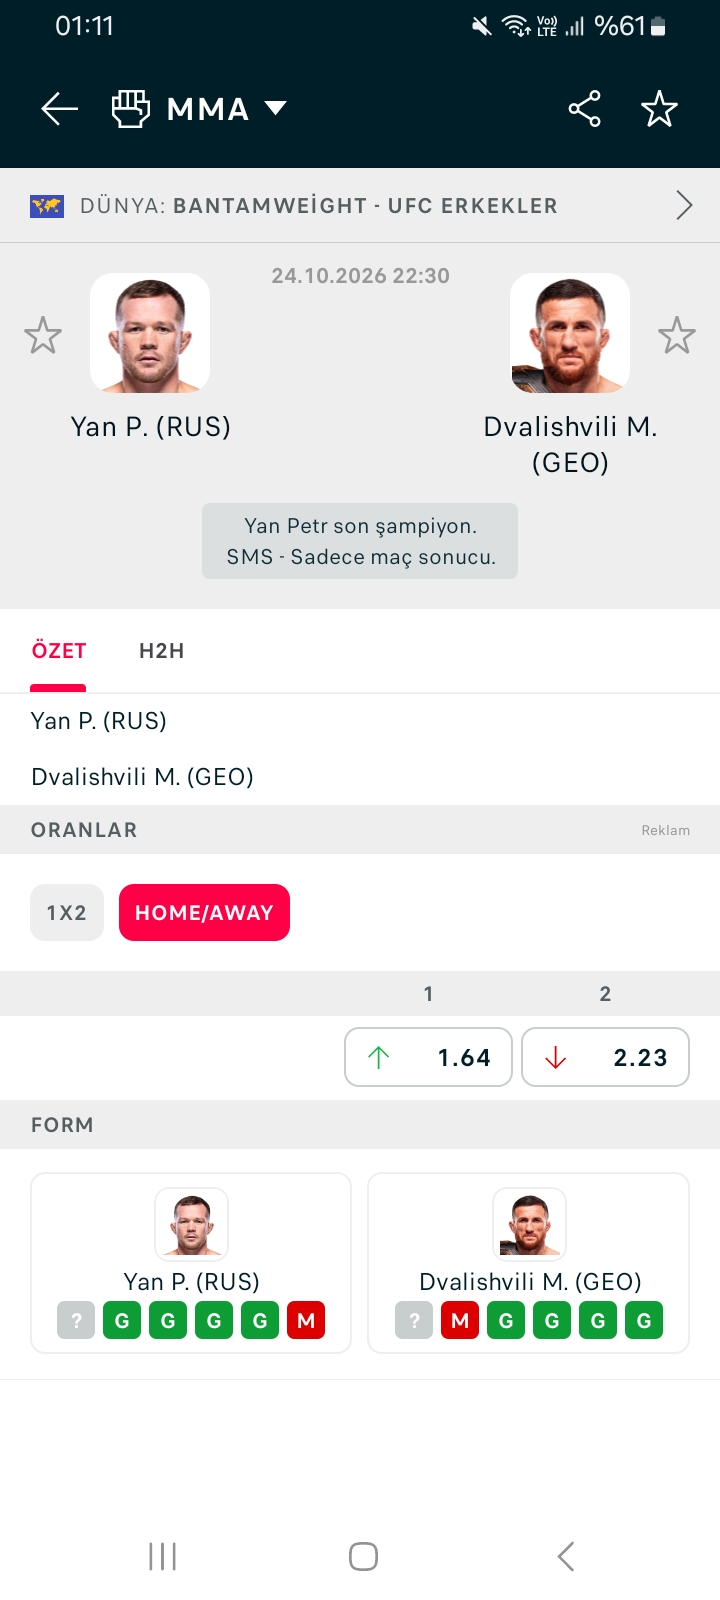Image resolution: width=720 pixels, height=1600 pixels.
Task: Open the share icon
Action: click(x=585, y=108)
